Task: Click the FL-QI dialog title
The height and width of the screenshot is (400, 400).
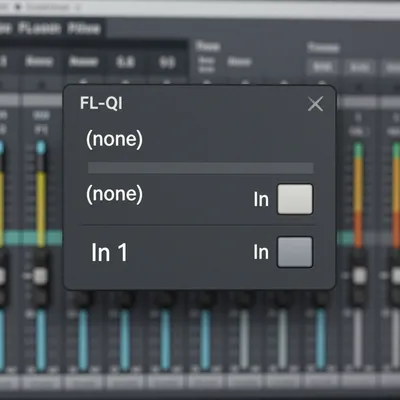Action: click(101, 103)
